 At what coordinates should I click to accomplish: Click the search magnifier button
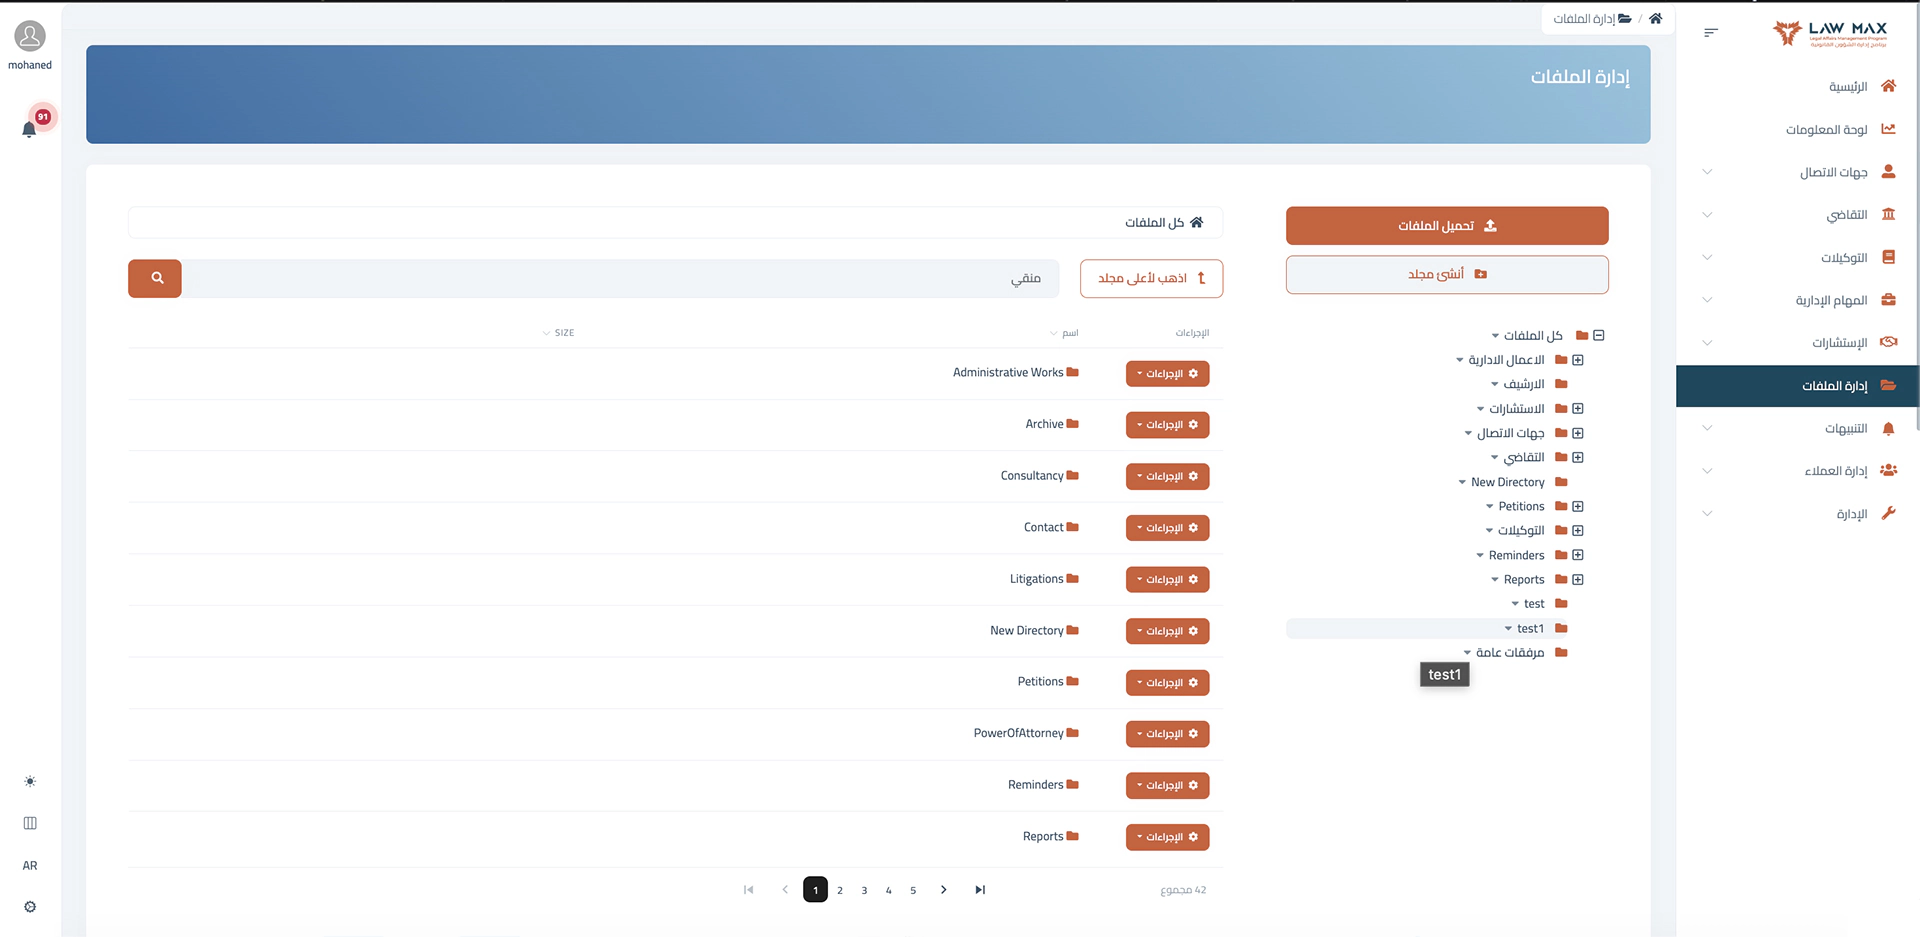tap(155, 278)
